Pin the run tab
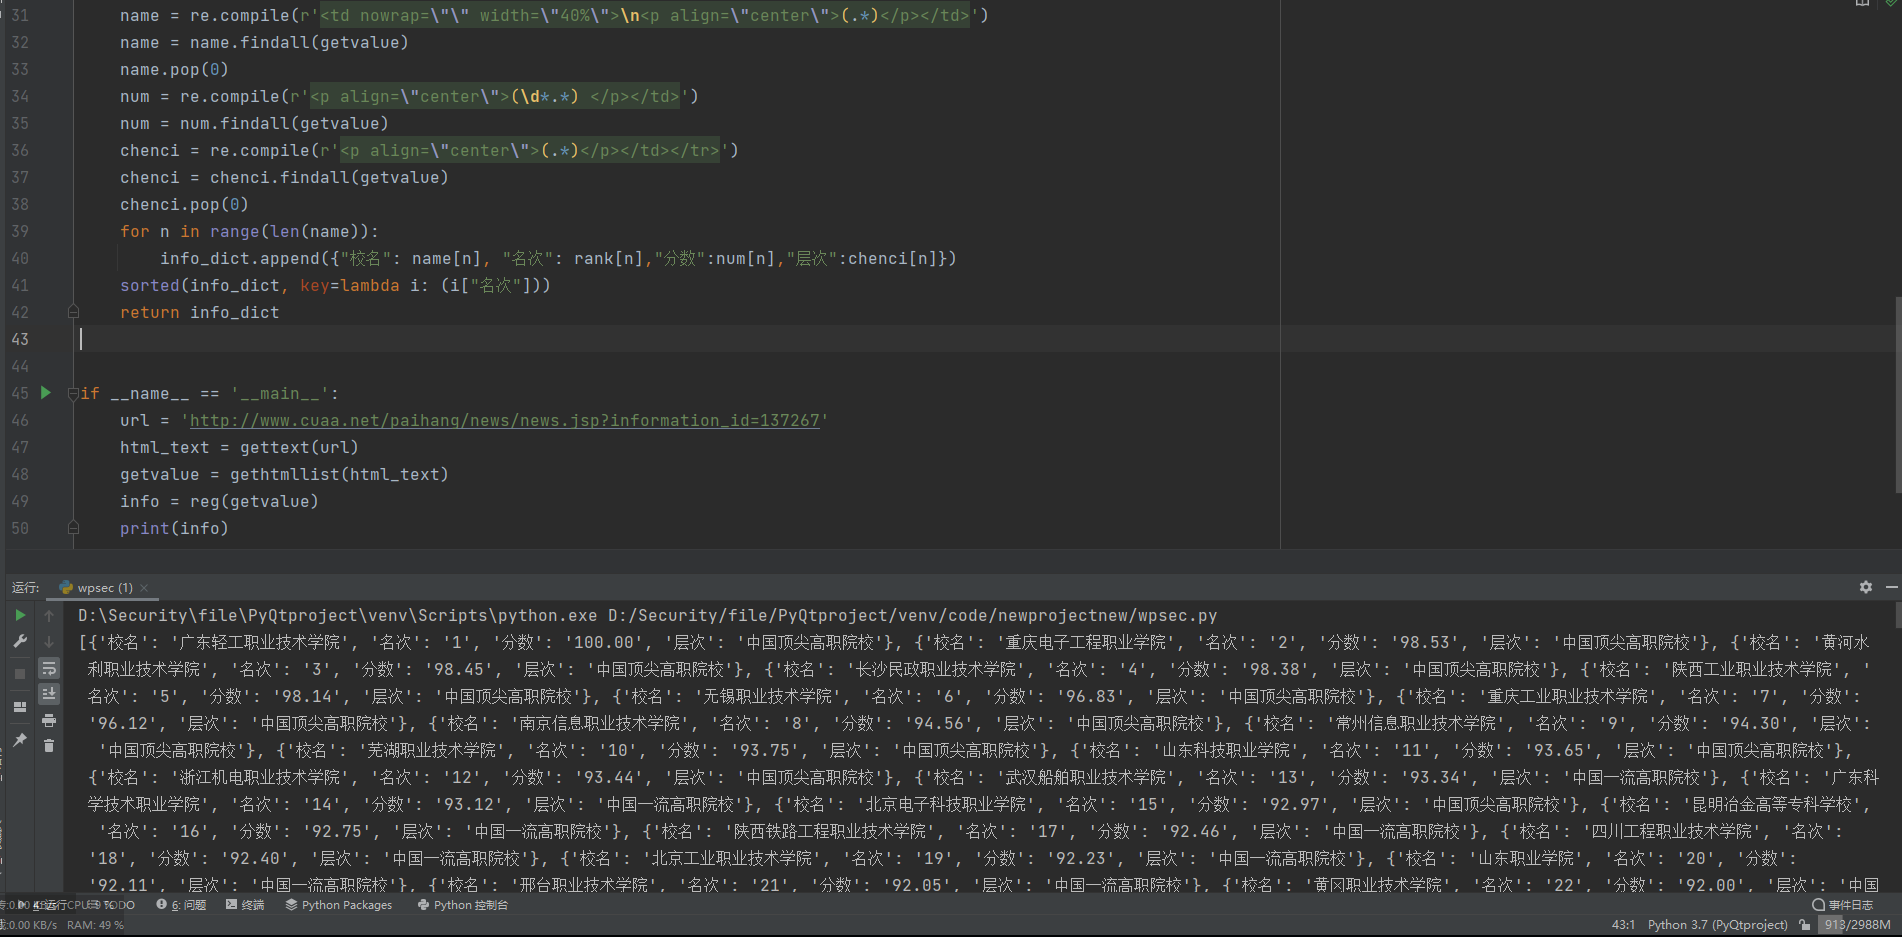The height and width of the screenshot is (937, 1902). tap(20, 740)
